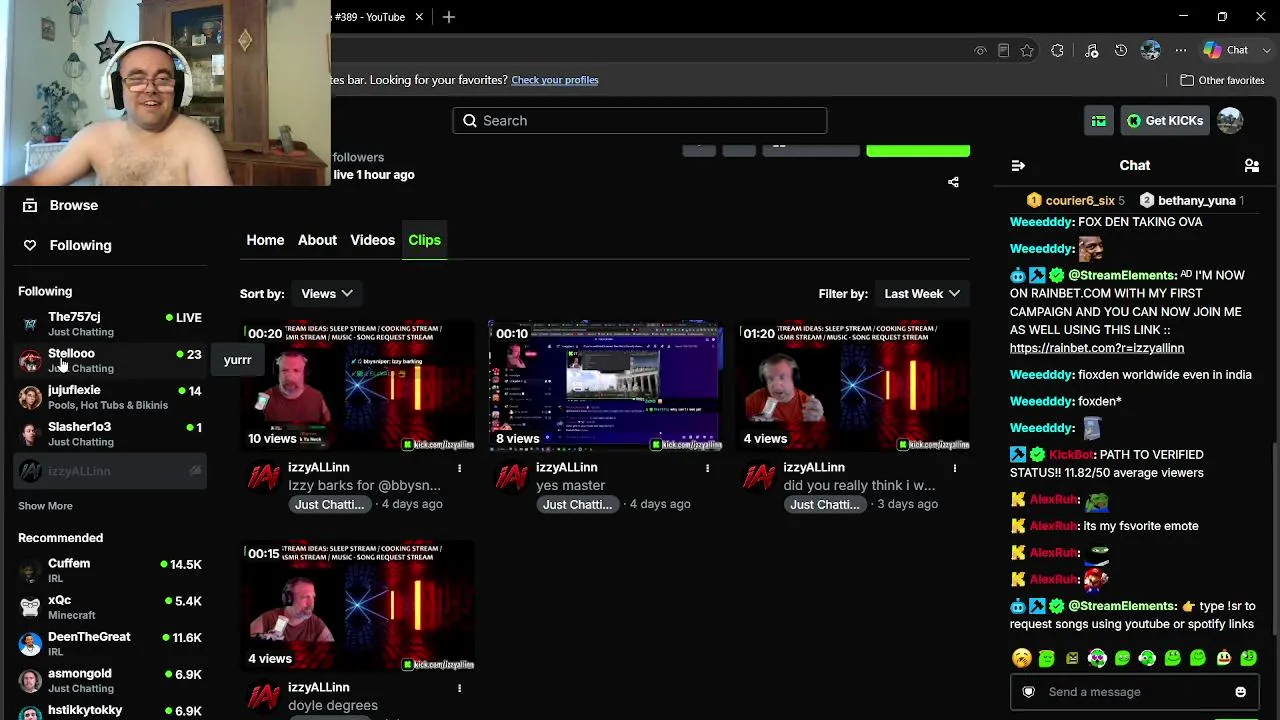This screenshot has width=1280, height=720.
Task: Collapse the chat panel with the arrow icon
Action: [x=1018, y=165]
